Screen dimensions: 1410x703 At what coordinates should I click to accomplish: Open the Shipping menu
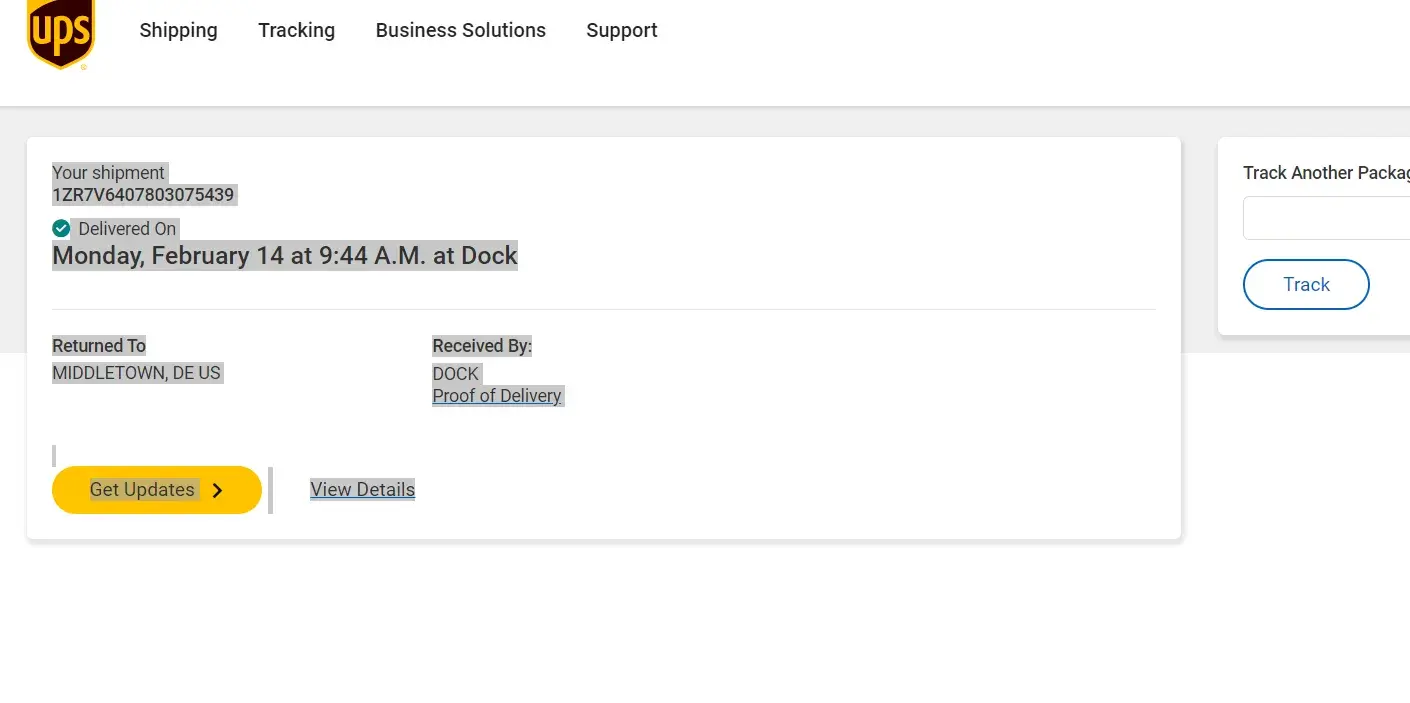178,30
